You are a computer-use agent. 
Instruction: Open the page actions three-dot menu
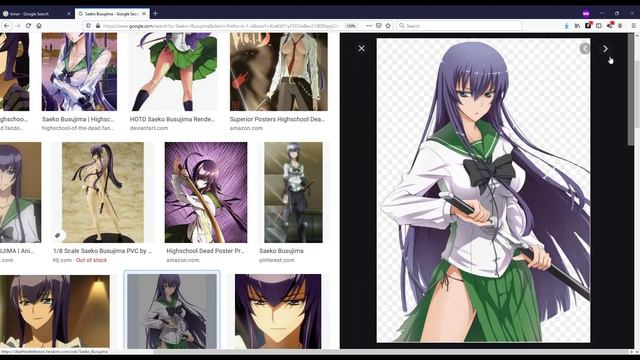[369, 26]
